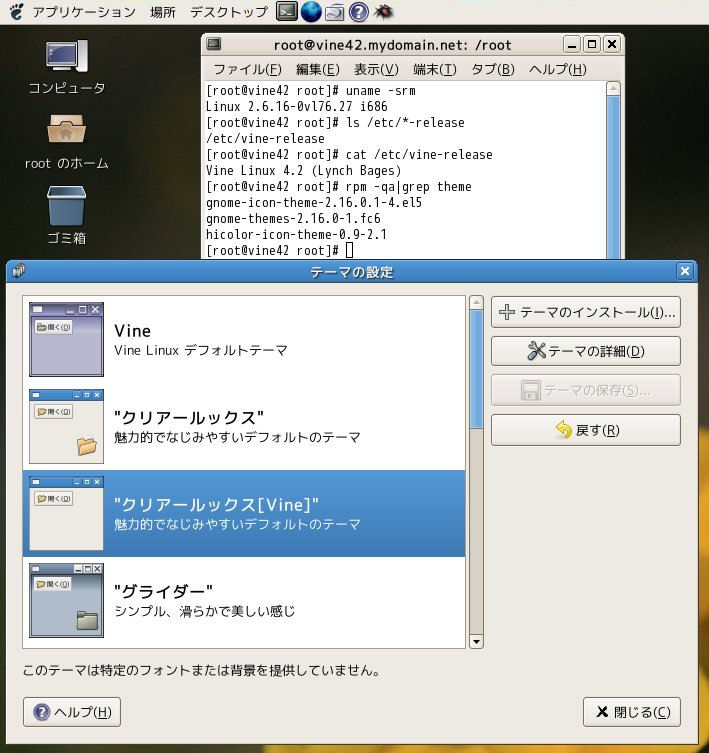Select the "グライダー" theme thumbnail
The image size is (709, 753).
click(x=66, y=600)
